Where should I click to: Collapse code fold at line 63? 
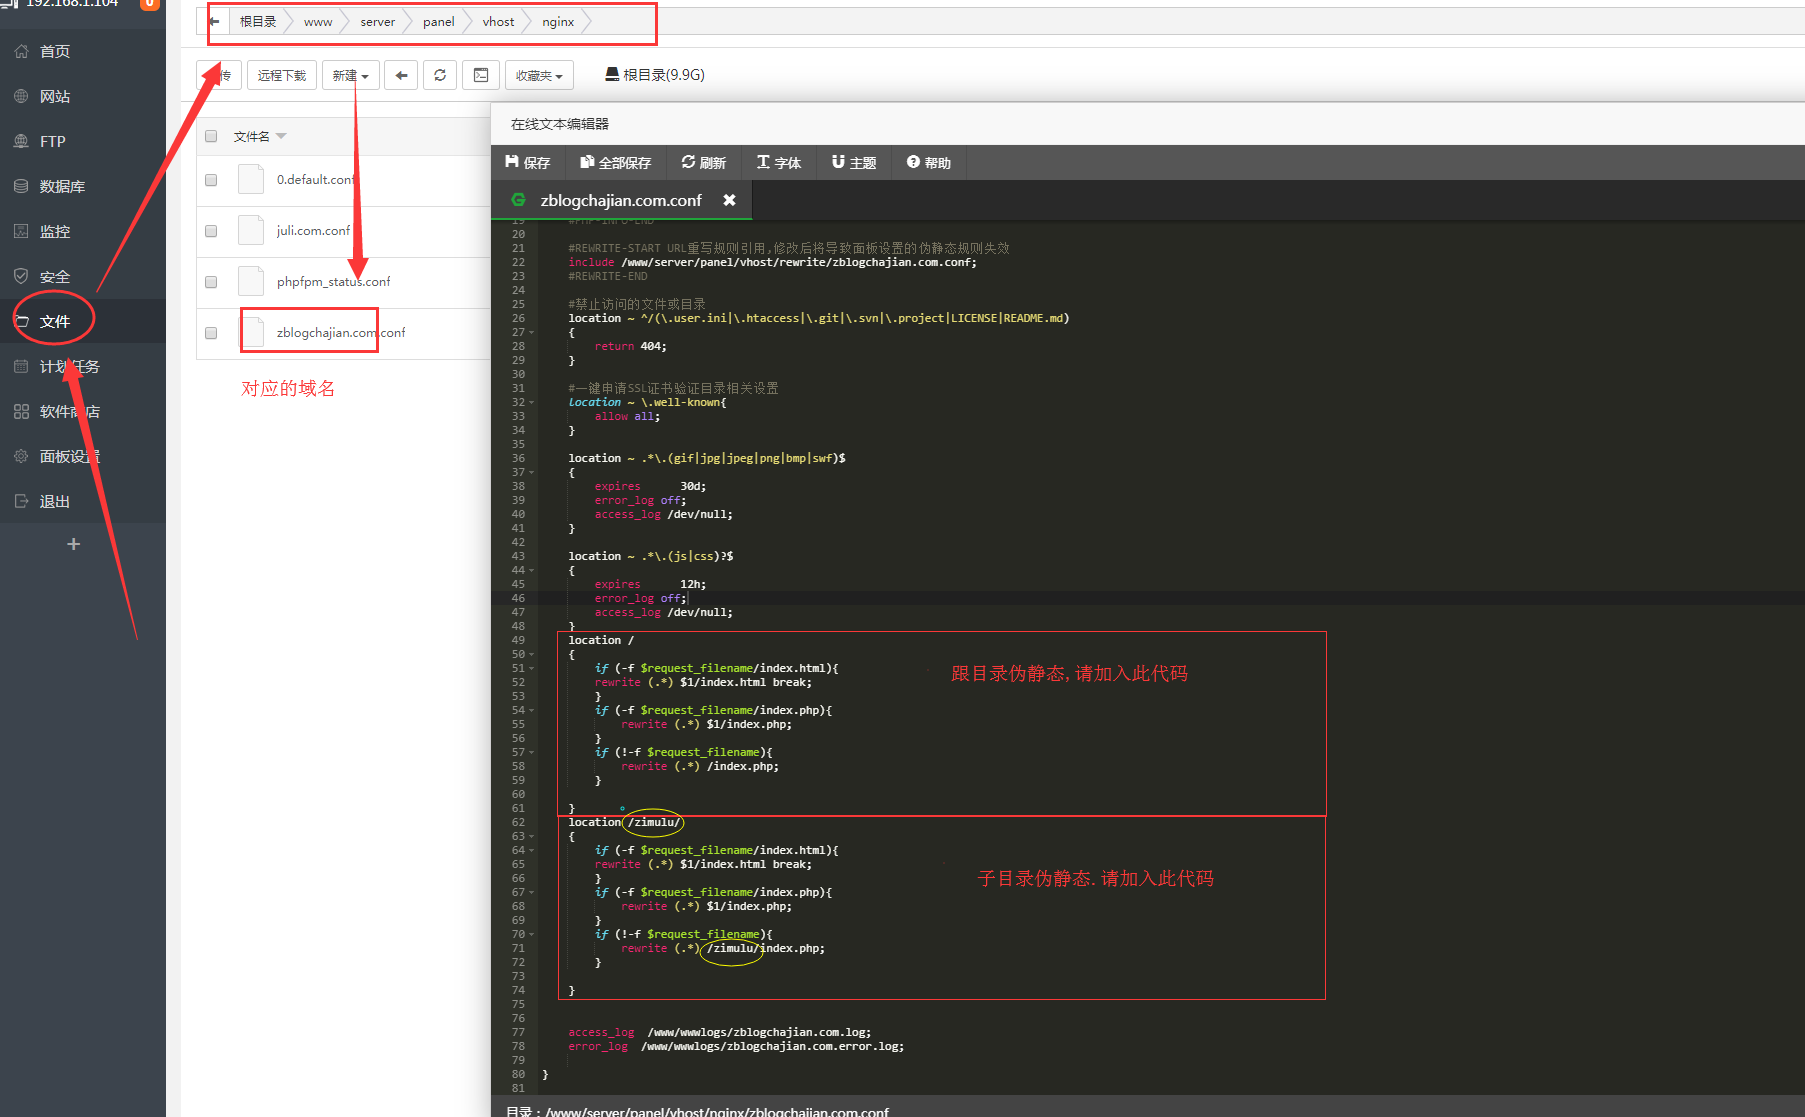pos(532,837)
